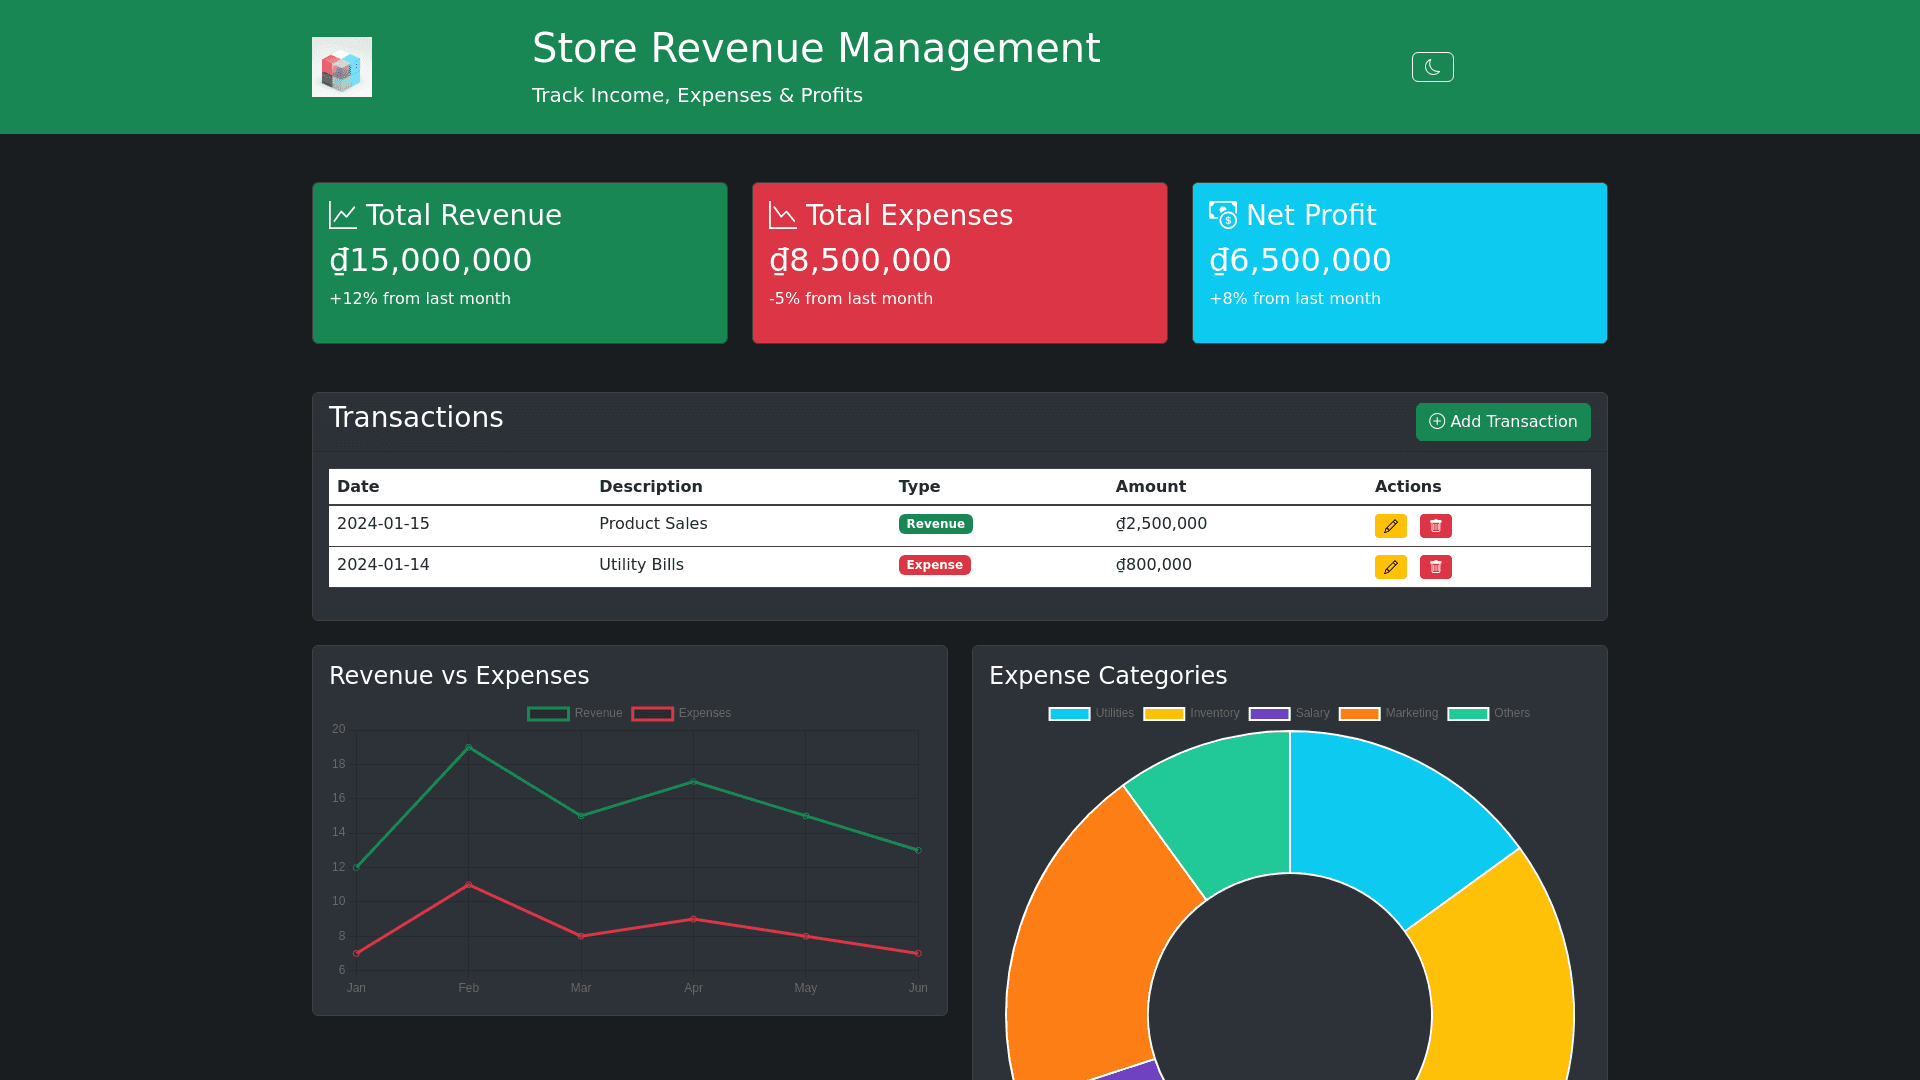Screen dimensions: 1920x1080
Task: Edit the Utility Bills transaction
Action: point(1390,567)
